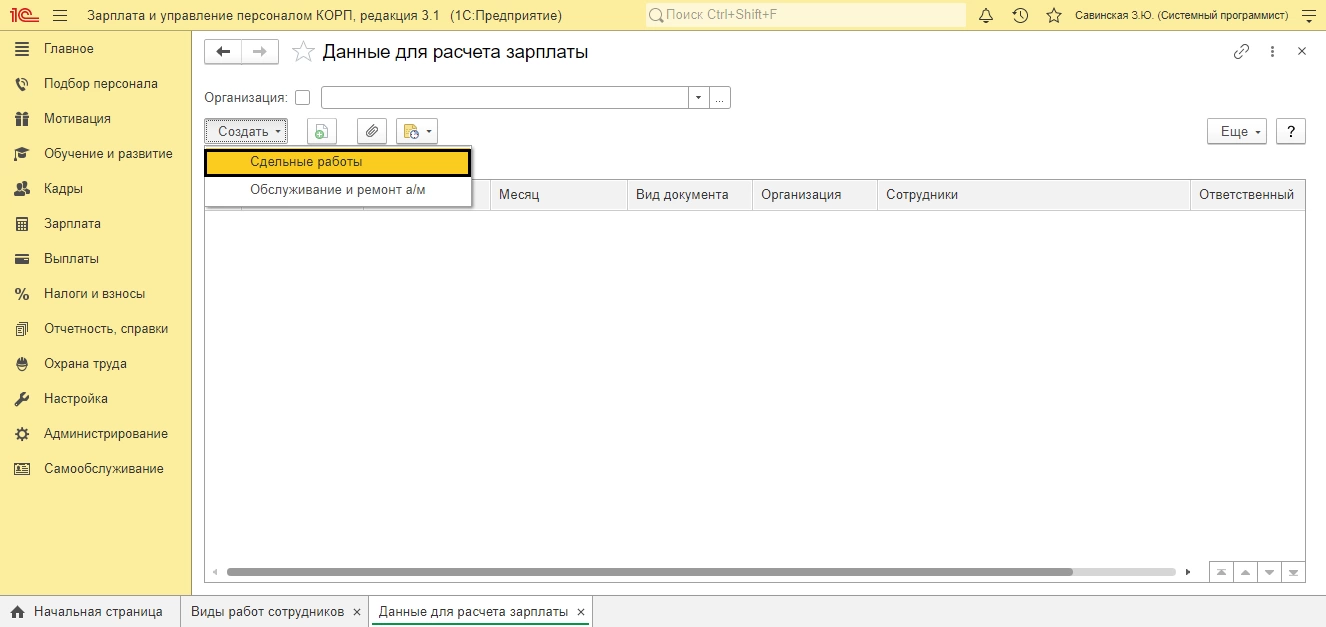Click the Налоги и взносы percent icon
The width and height of the screenshot is (1326, 627).
point(22,294)
